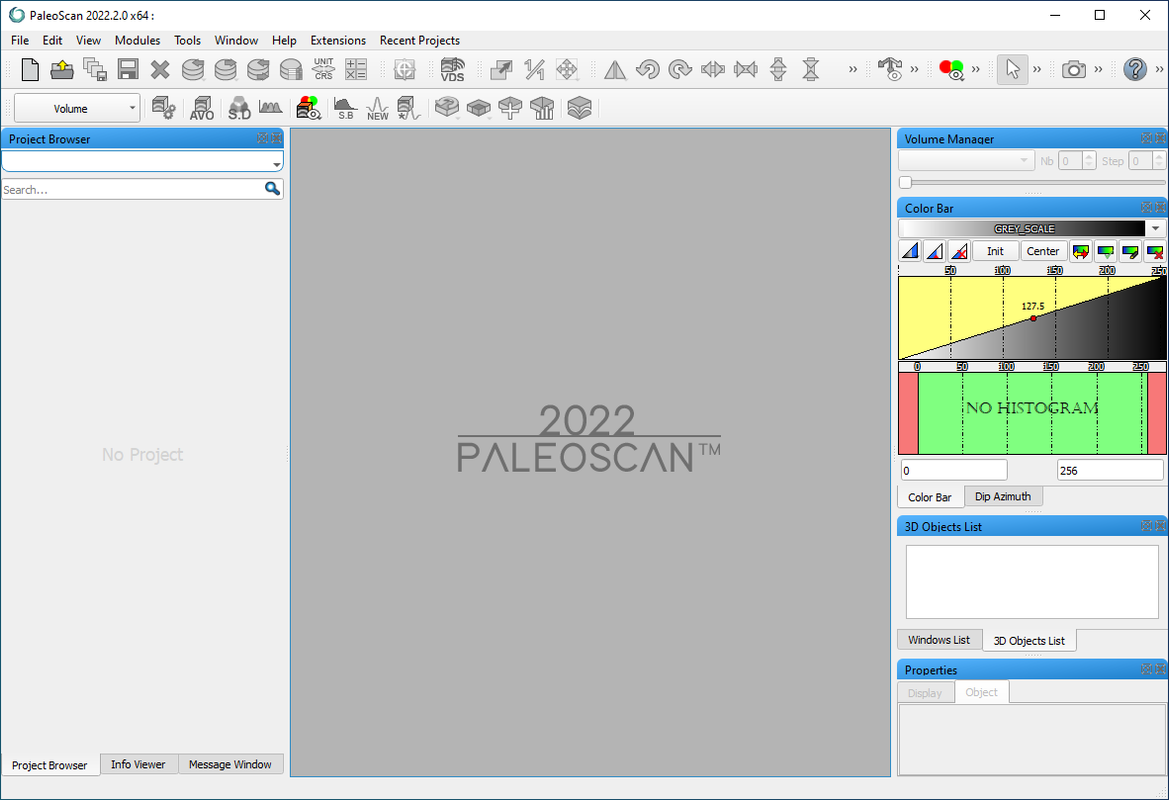
Task: Click the fit-to-window crosshair arrows icon
Action: [567, 69]
